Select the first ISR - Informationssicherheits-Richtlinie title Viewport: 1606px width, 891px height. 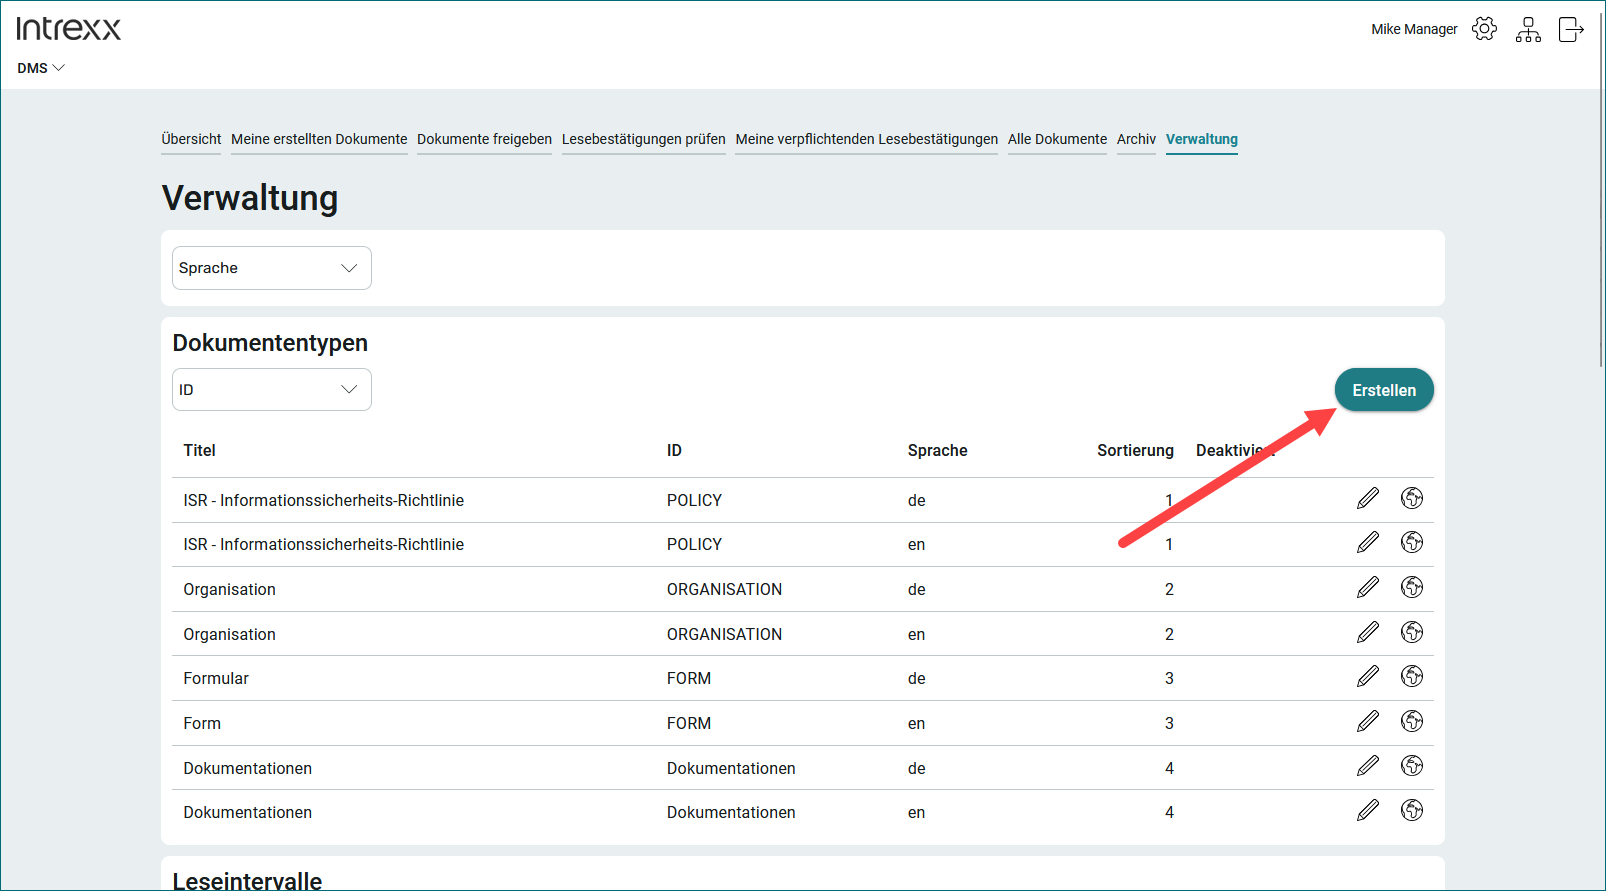point(323,500)
